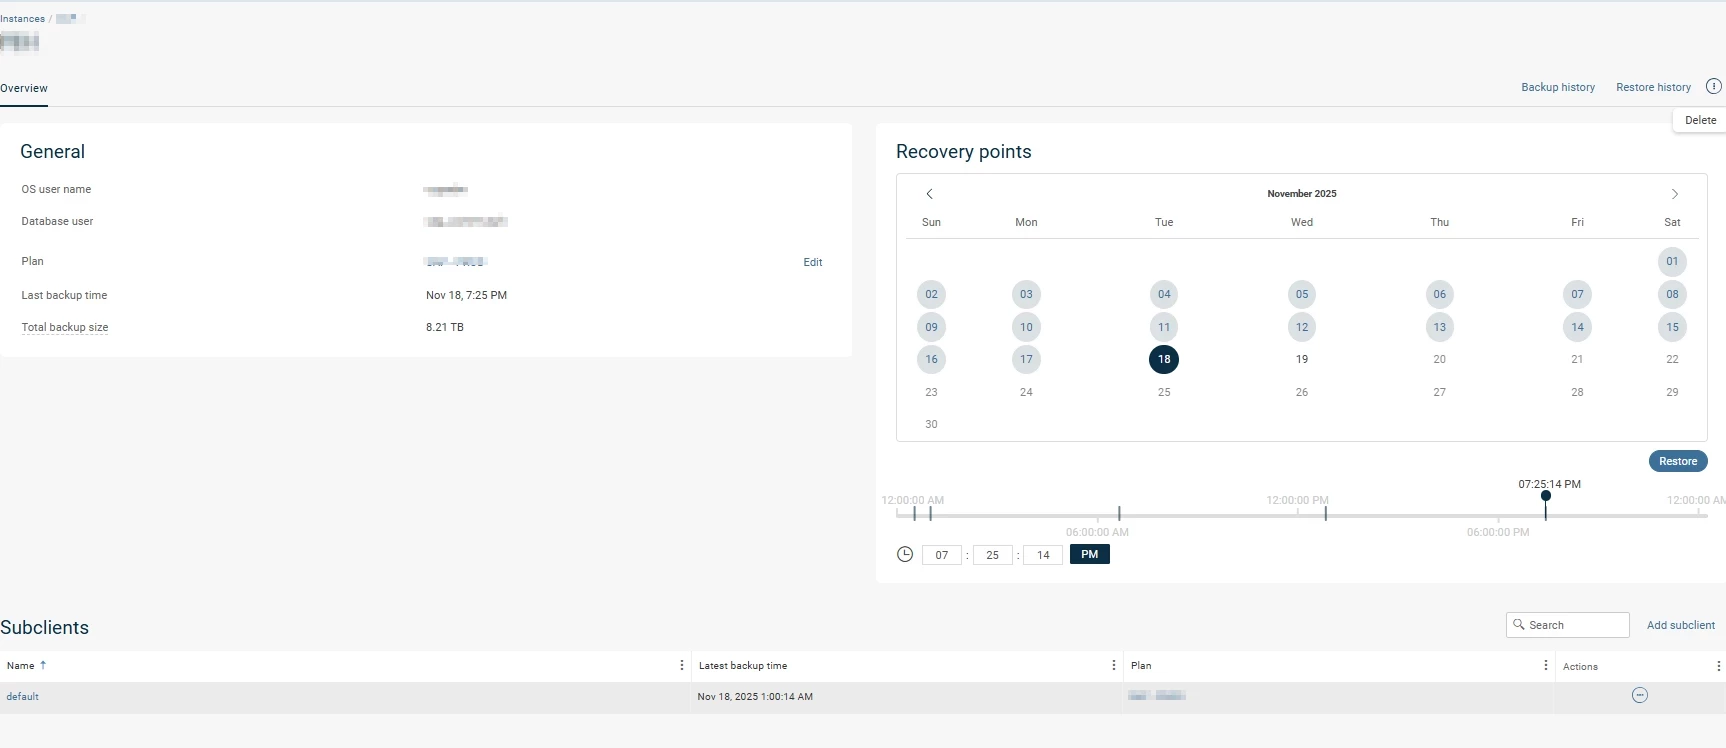The image size is (1726, 748).
Task: Click the Restore button
Action: pyautogui.click(x=1678, y=461)
